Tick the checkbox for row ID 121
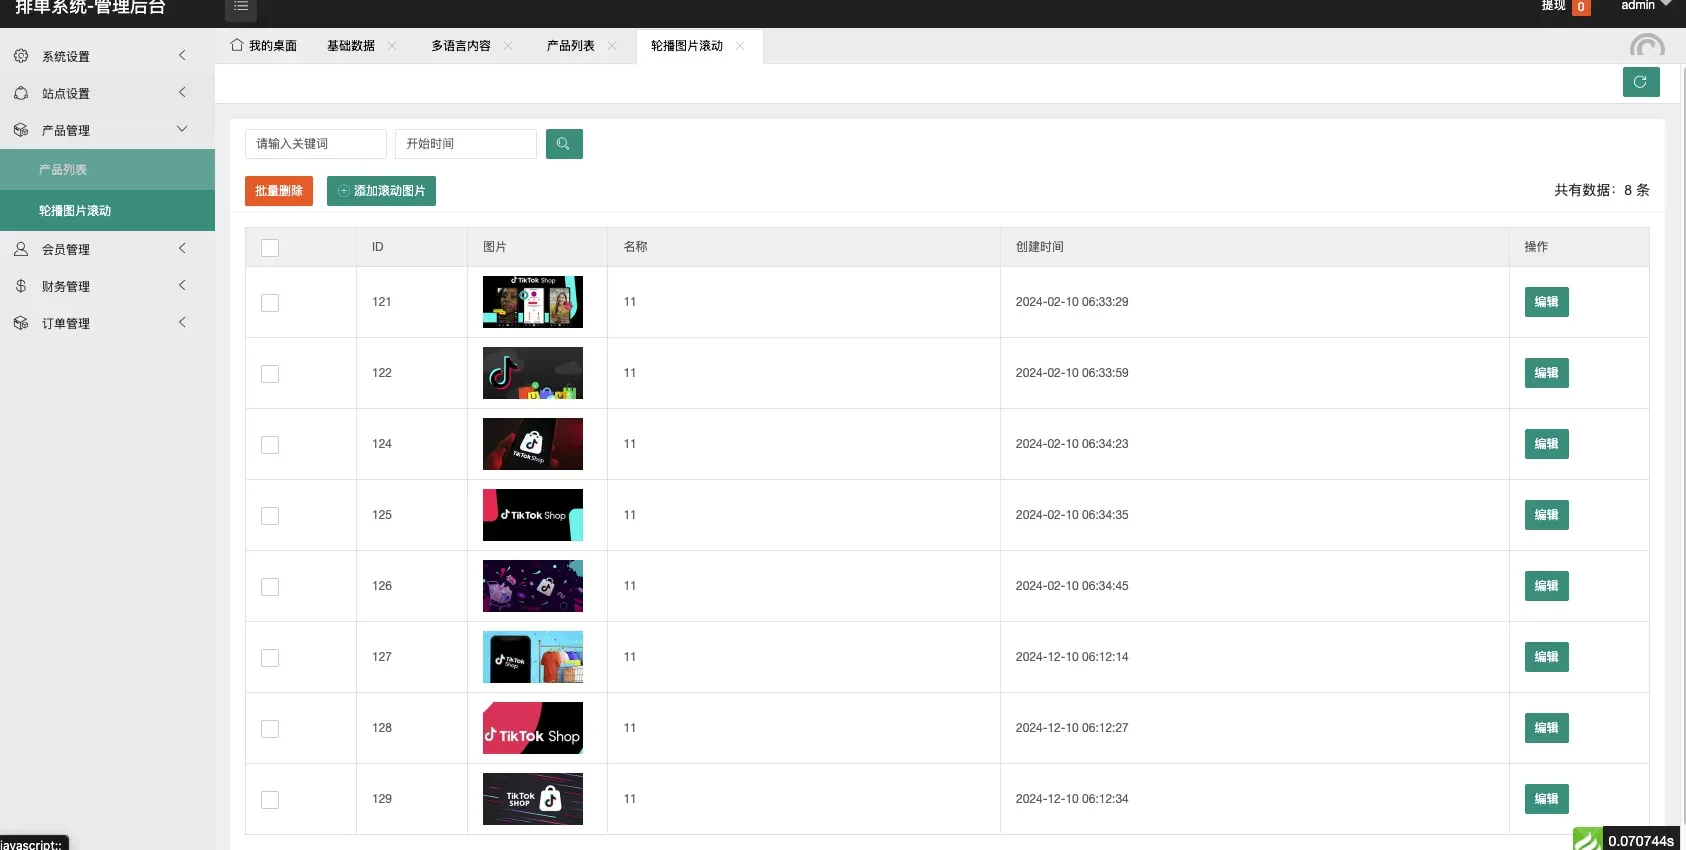This screenshot has width=1686, height=850. click(x=270, y=303)
